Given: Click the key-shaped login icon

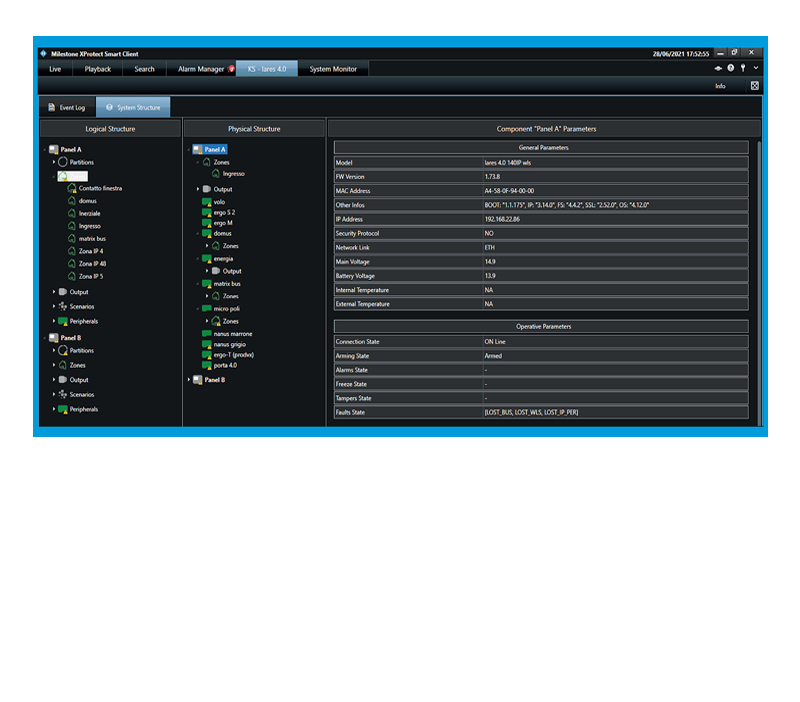Looking at the screenshot, I should [x=743, y=68].
